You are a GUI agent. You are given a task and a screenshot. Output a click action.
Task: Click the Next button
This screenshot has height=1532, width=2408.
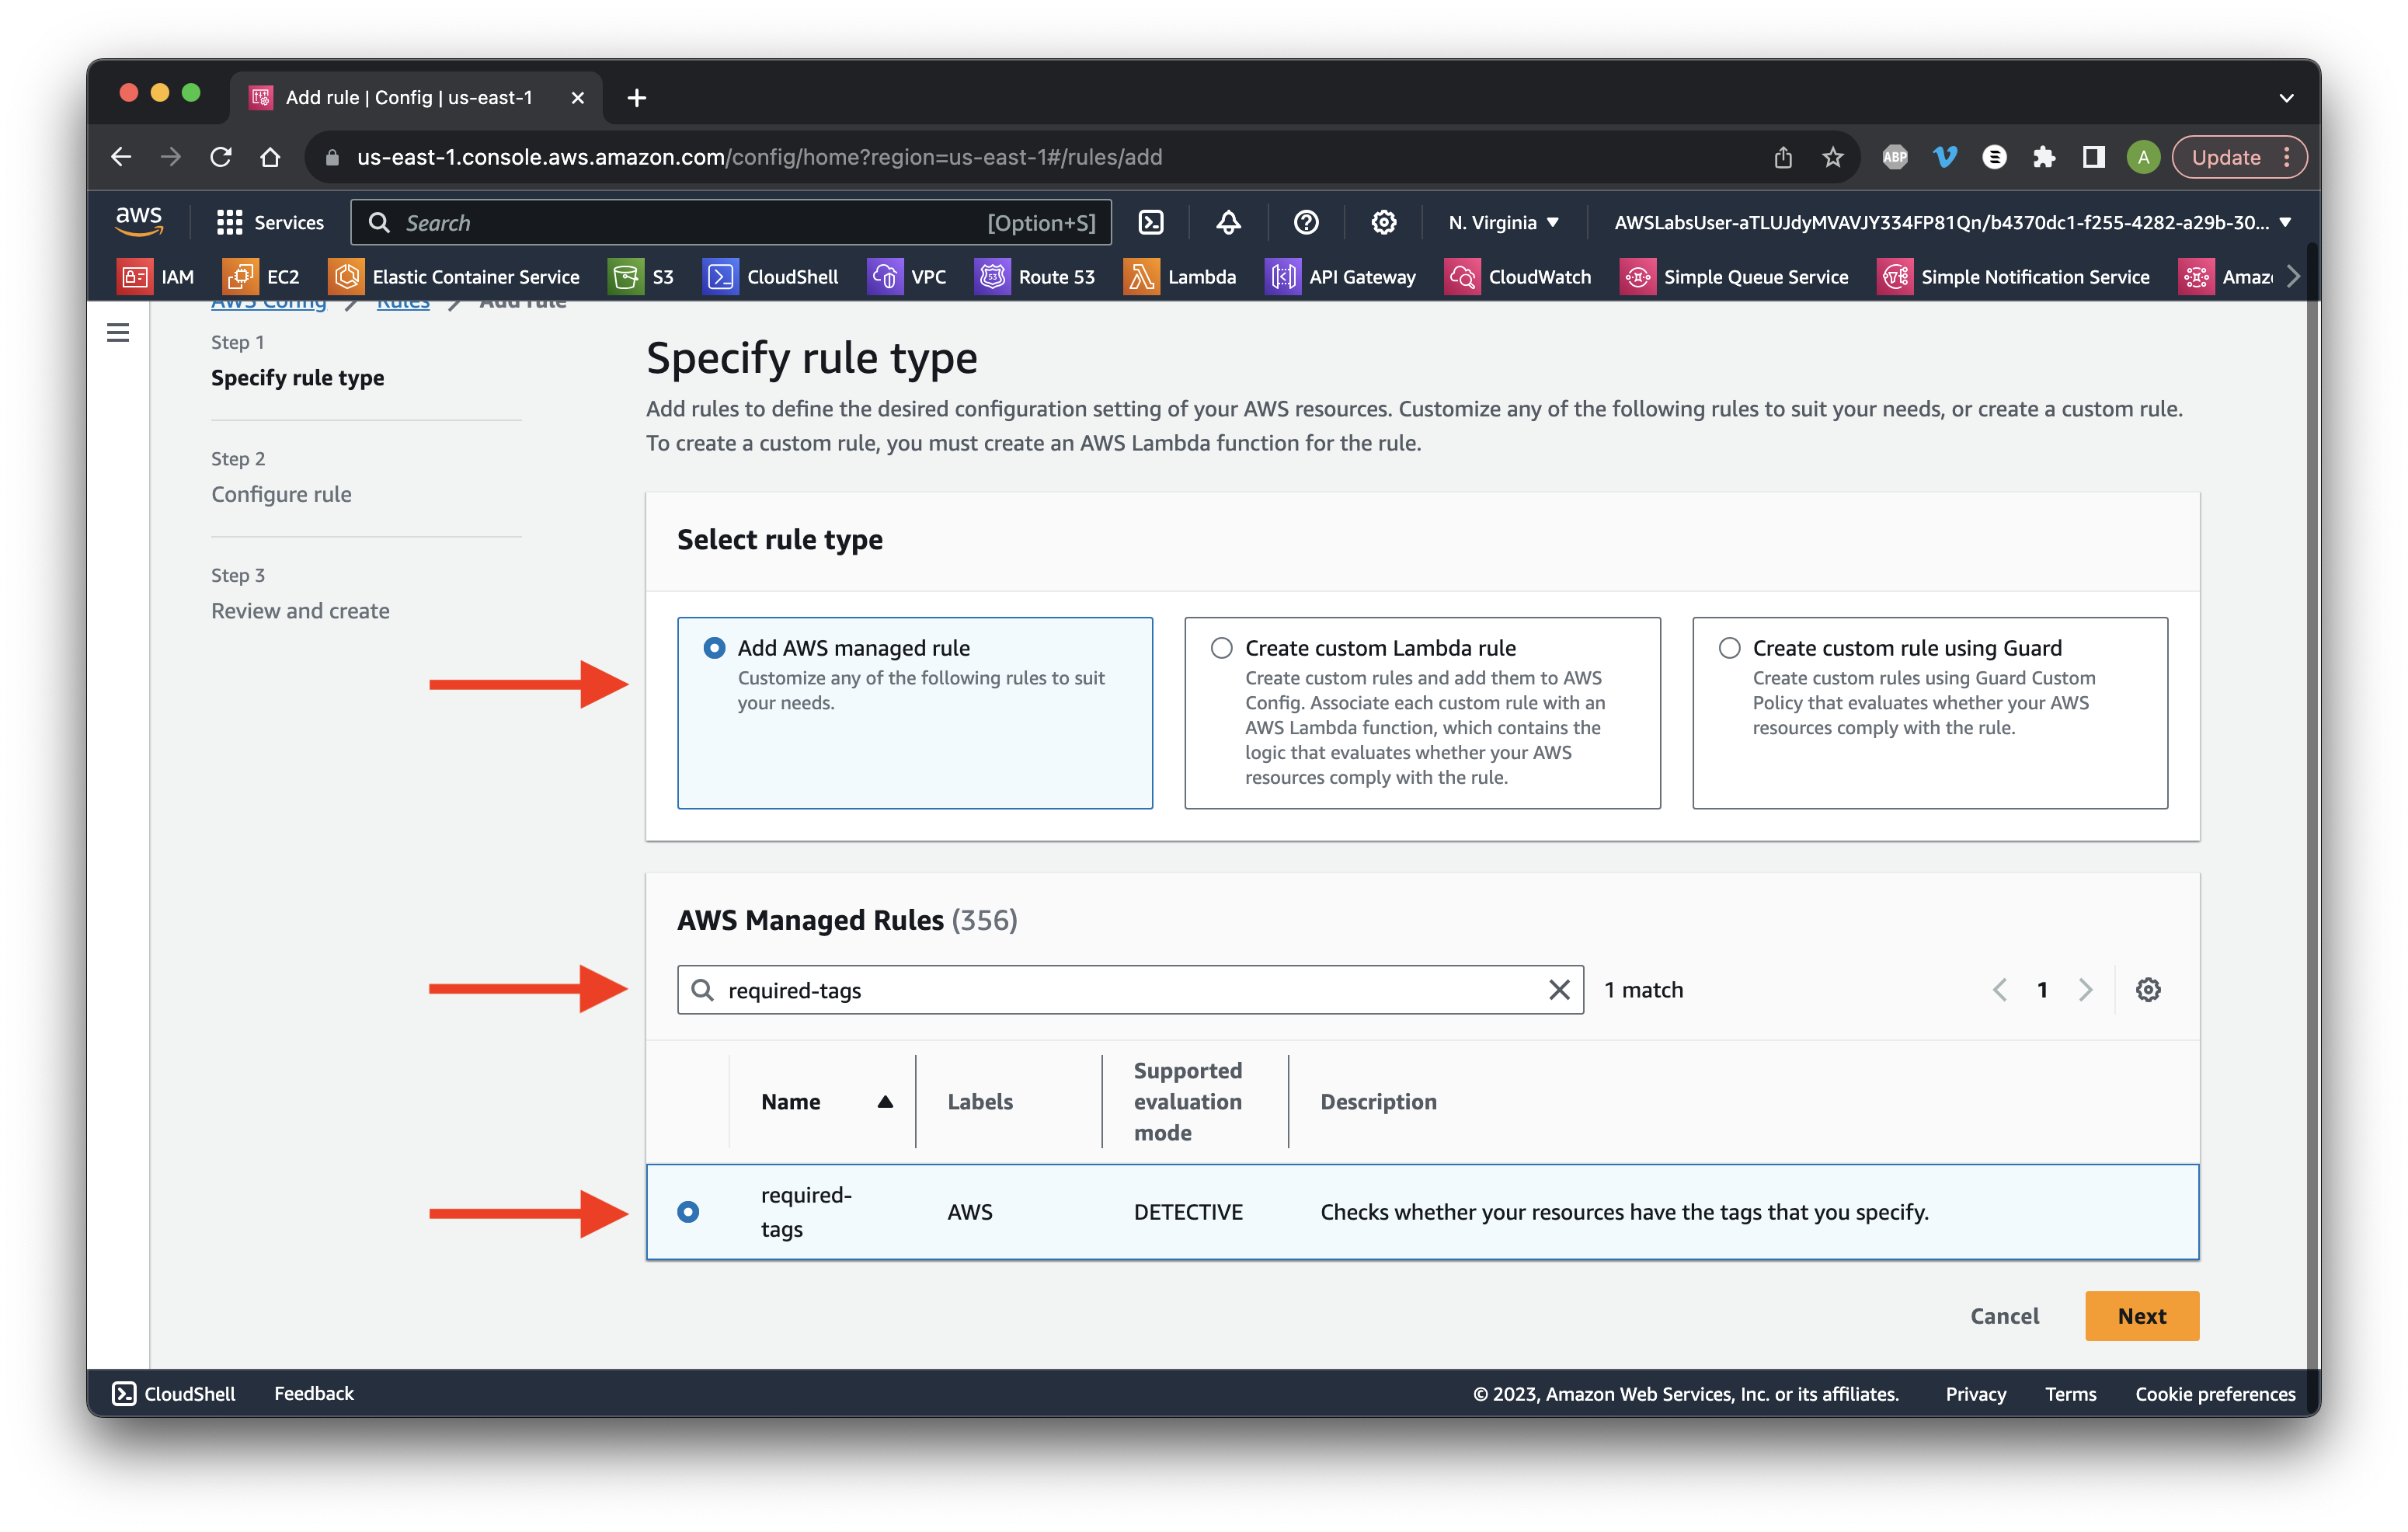2141,1315
